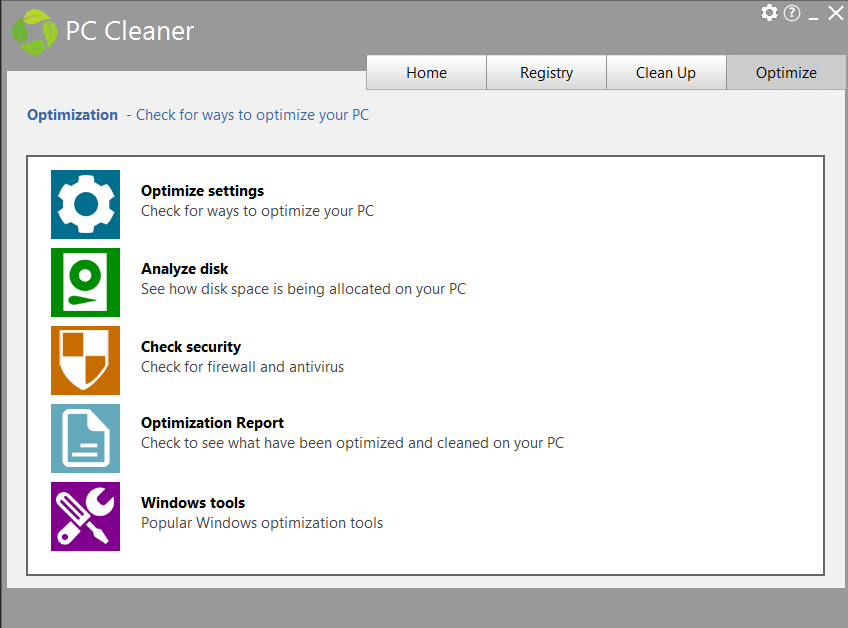Click the PC Cleaner leaf logo
This screenshot has height=628, width=848.
(33, 30)
